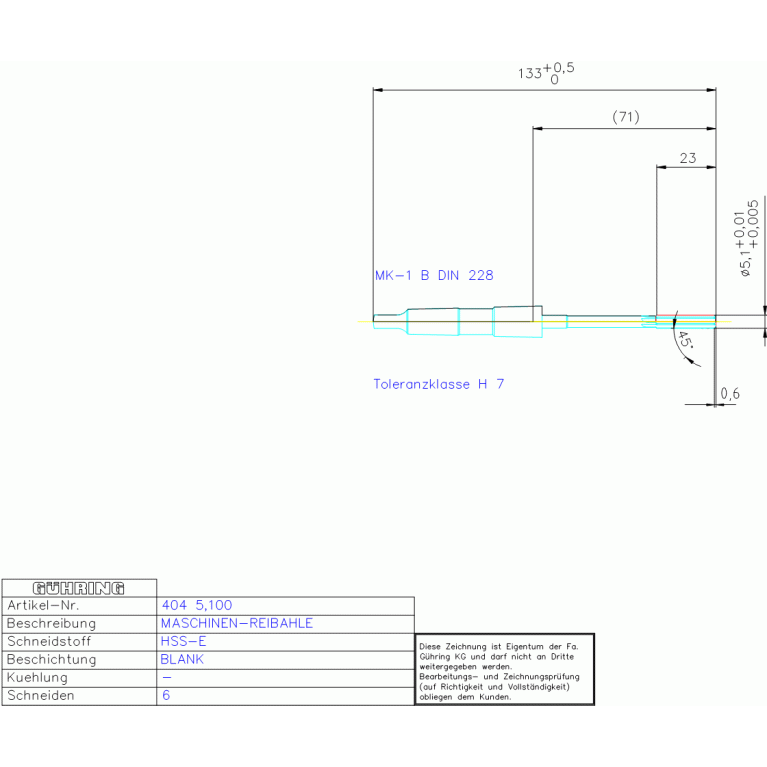Click the 133 overall length dimension

[x=546, y=72]
